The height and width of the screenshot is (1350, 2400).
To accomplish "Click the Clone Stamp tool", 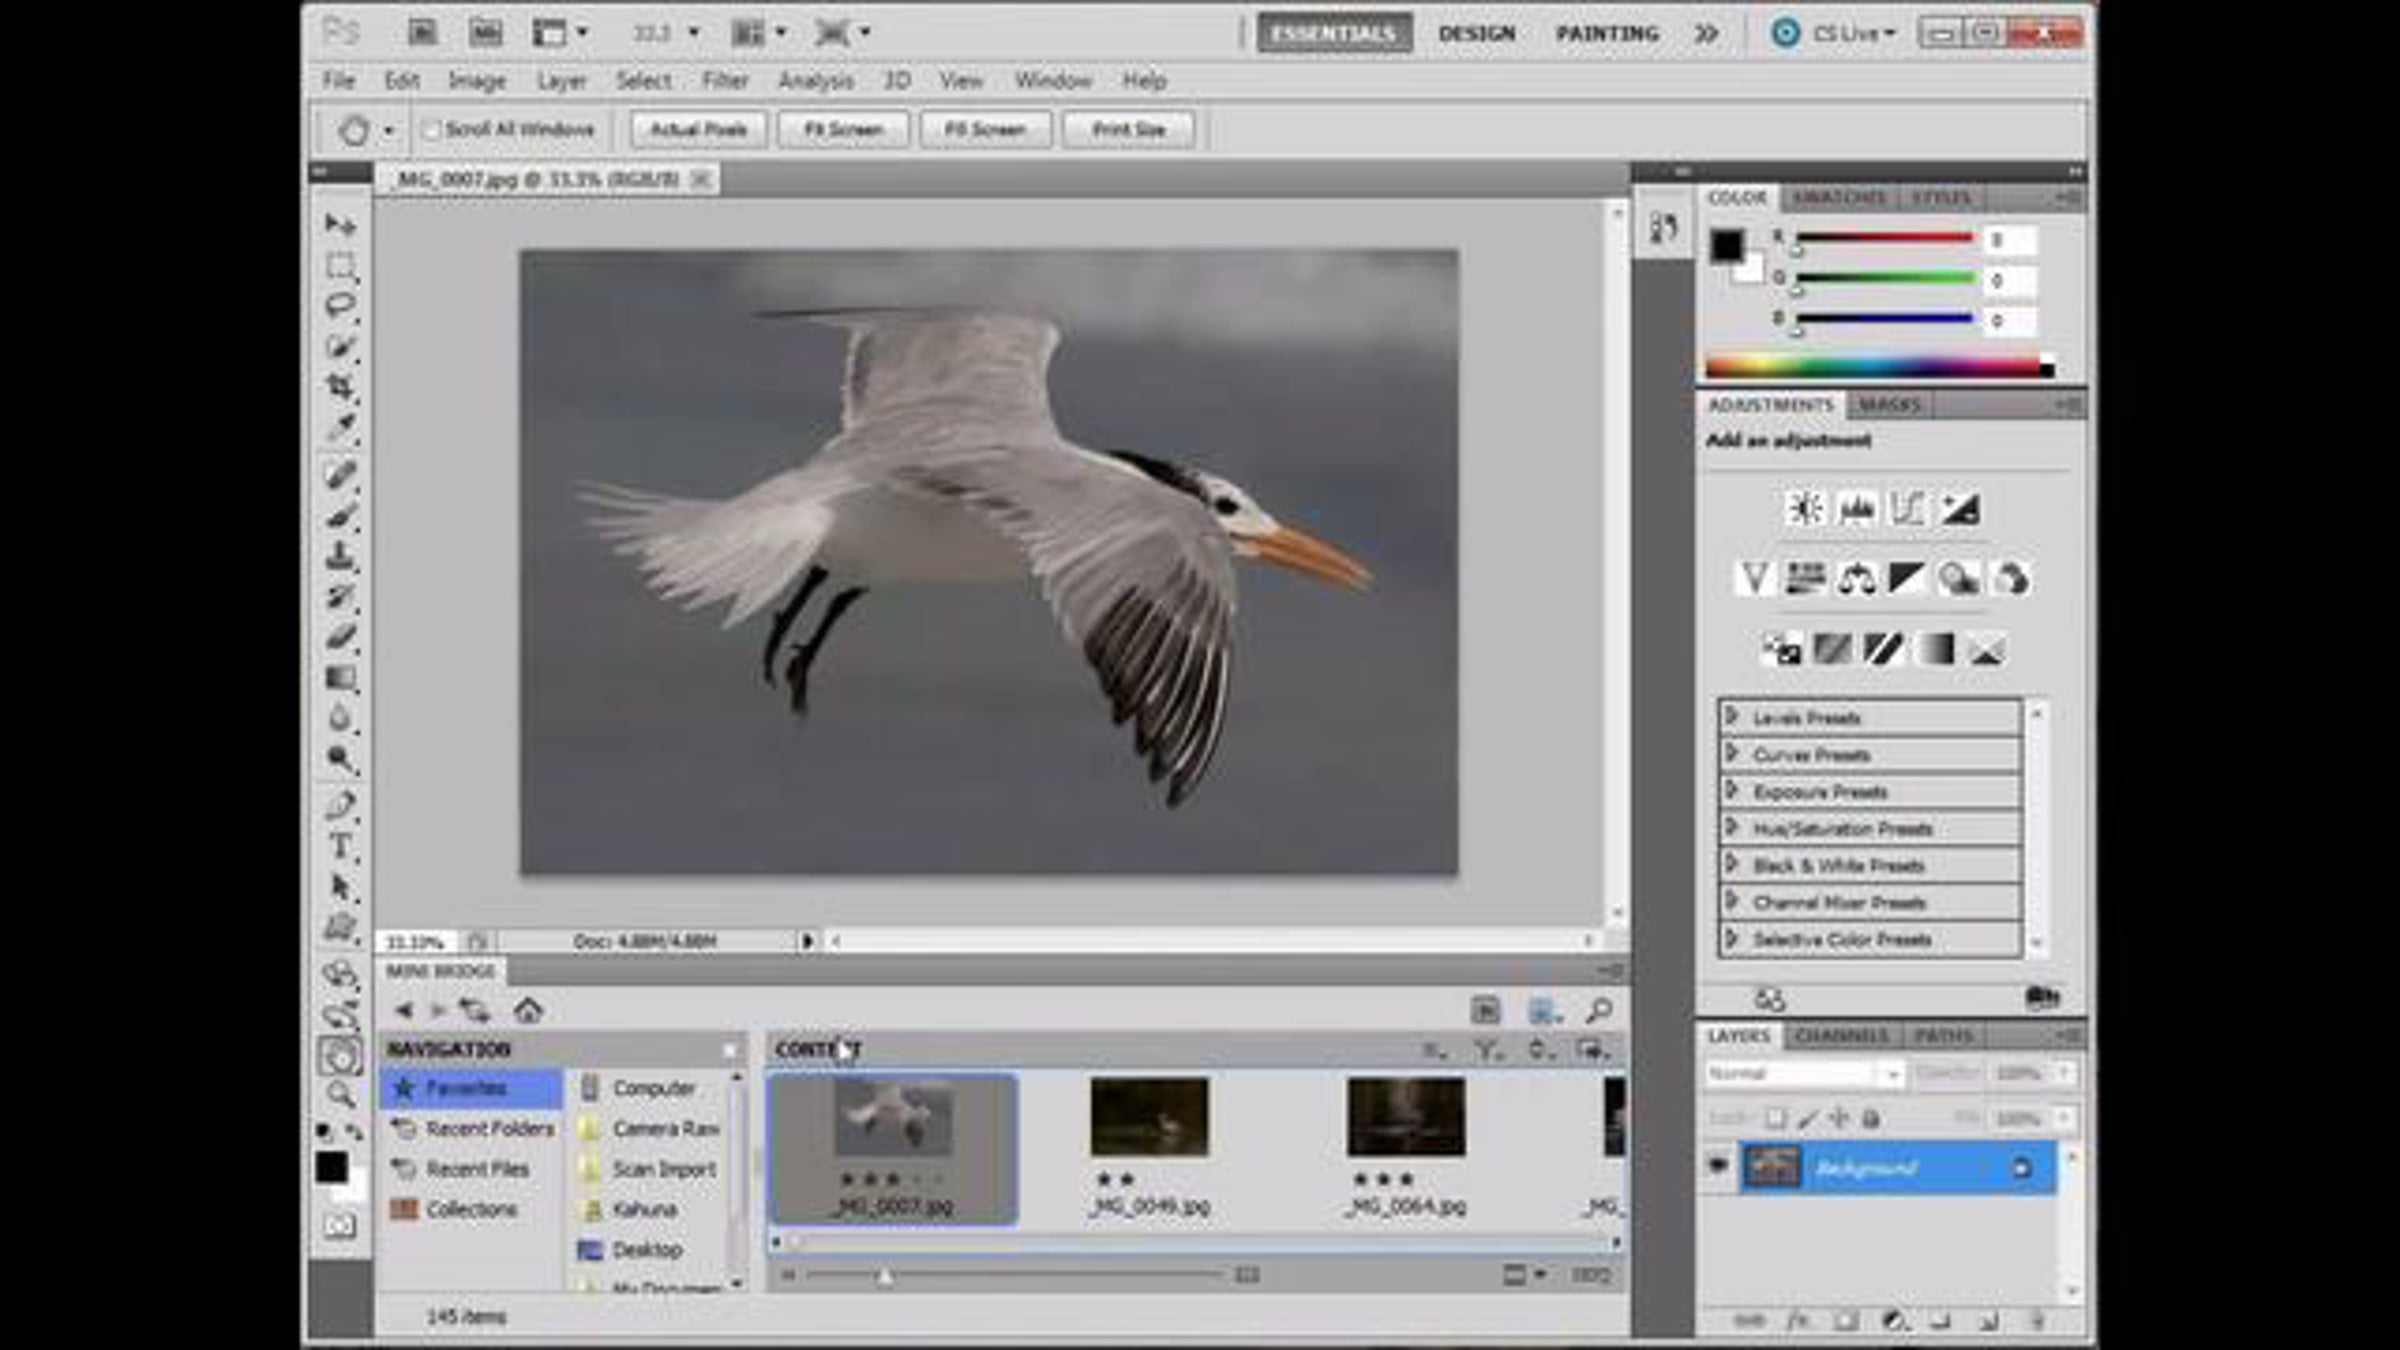I will tap(340, 555).
